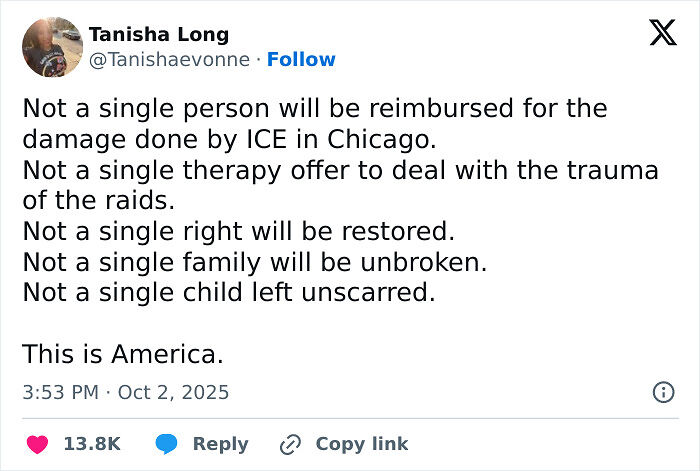Click the blue reply speech bubble icon
This screenshot has height=471, width=700.
click(x=169, y=444)
